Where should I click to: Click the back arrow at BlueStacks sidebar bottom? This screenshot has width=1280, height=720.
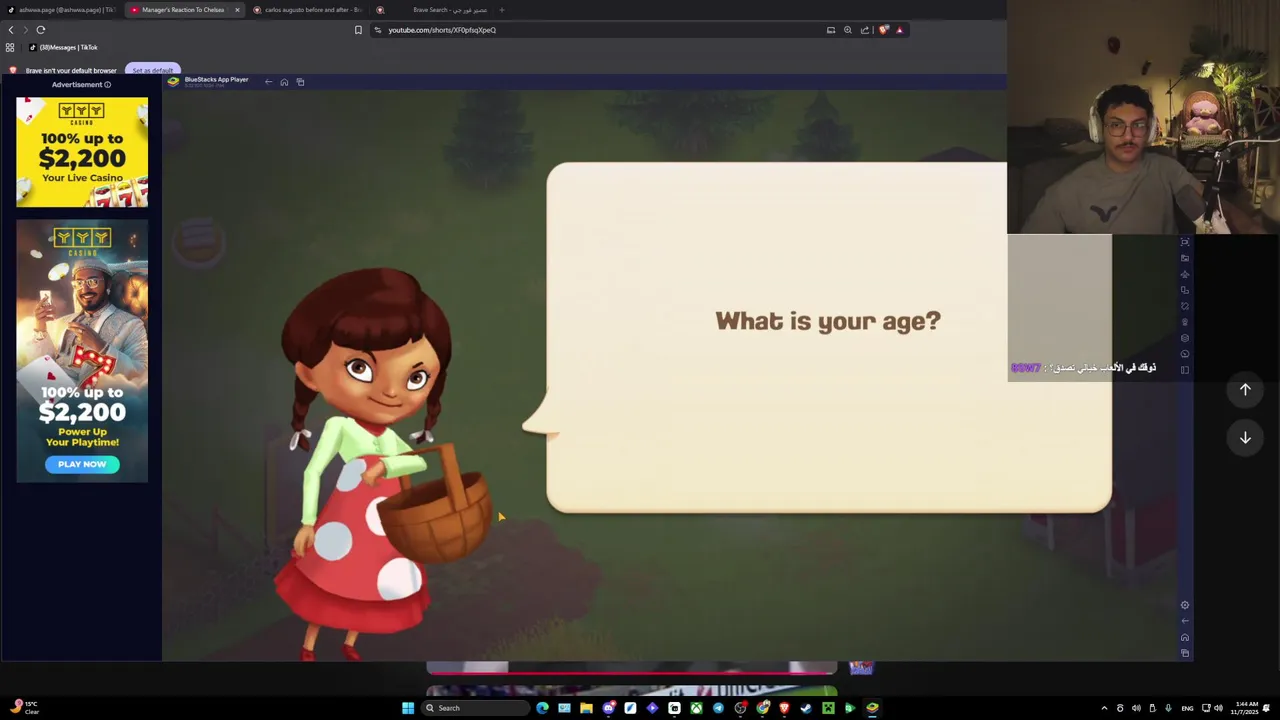pyautogui.click(x=1185, y=621)
